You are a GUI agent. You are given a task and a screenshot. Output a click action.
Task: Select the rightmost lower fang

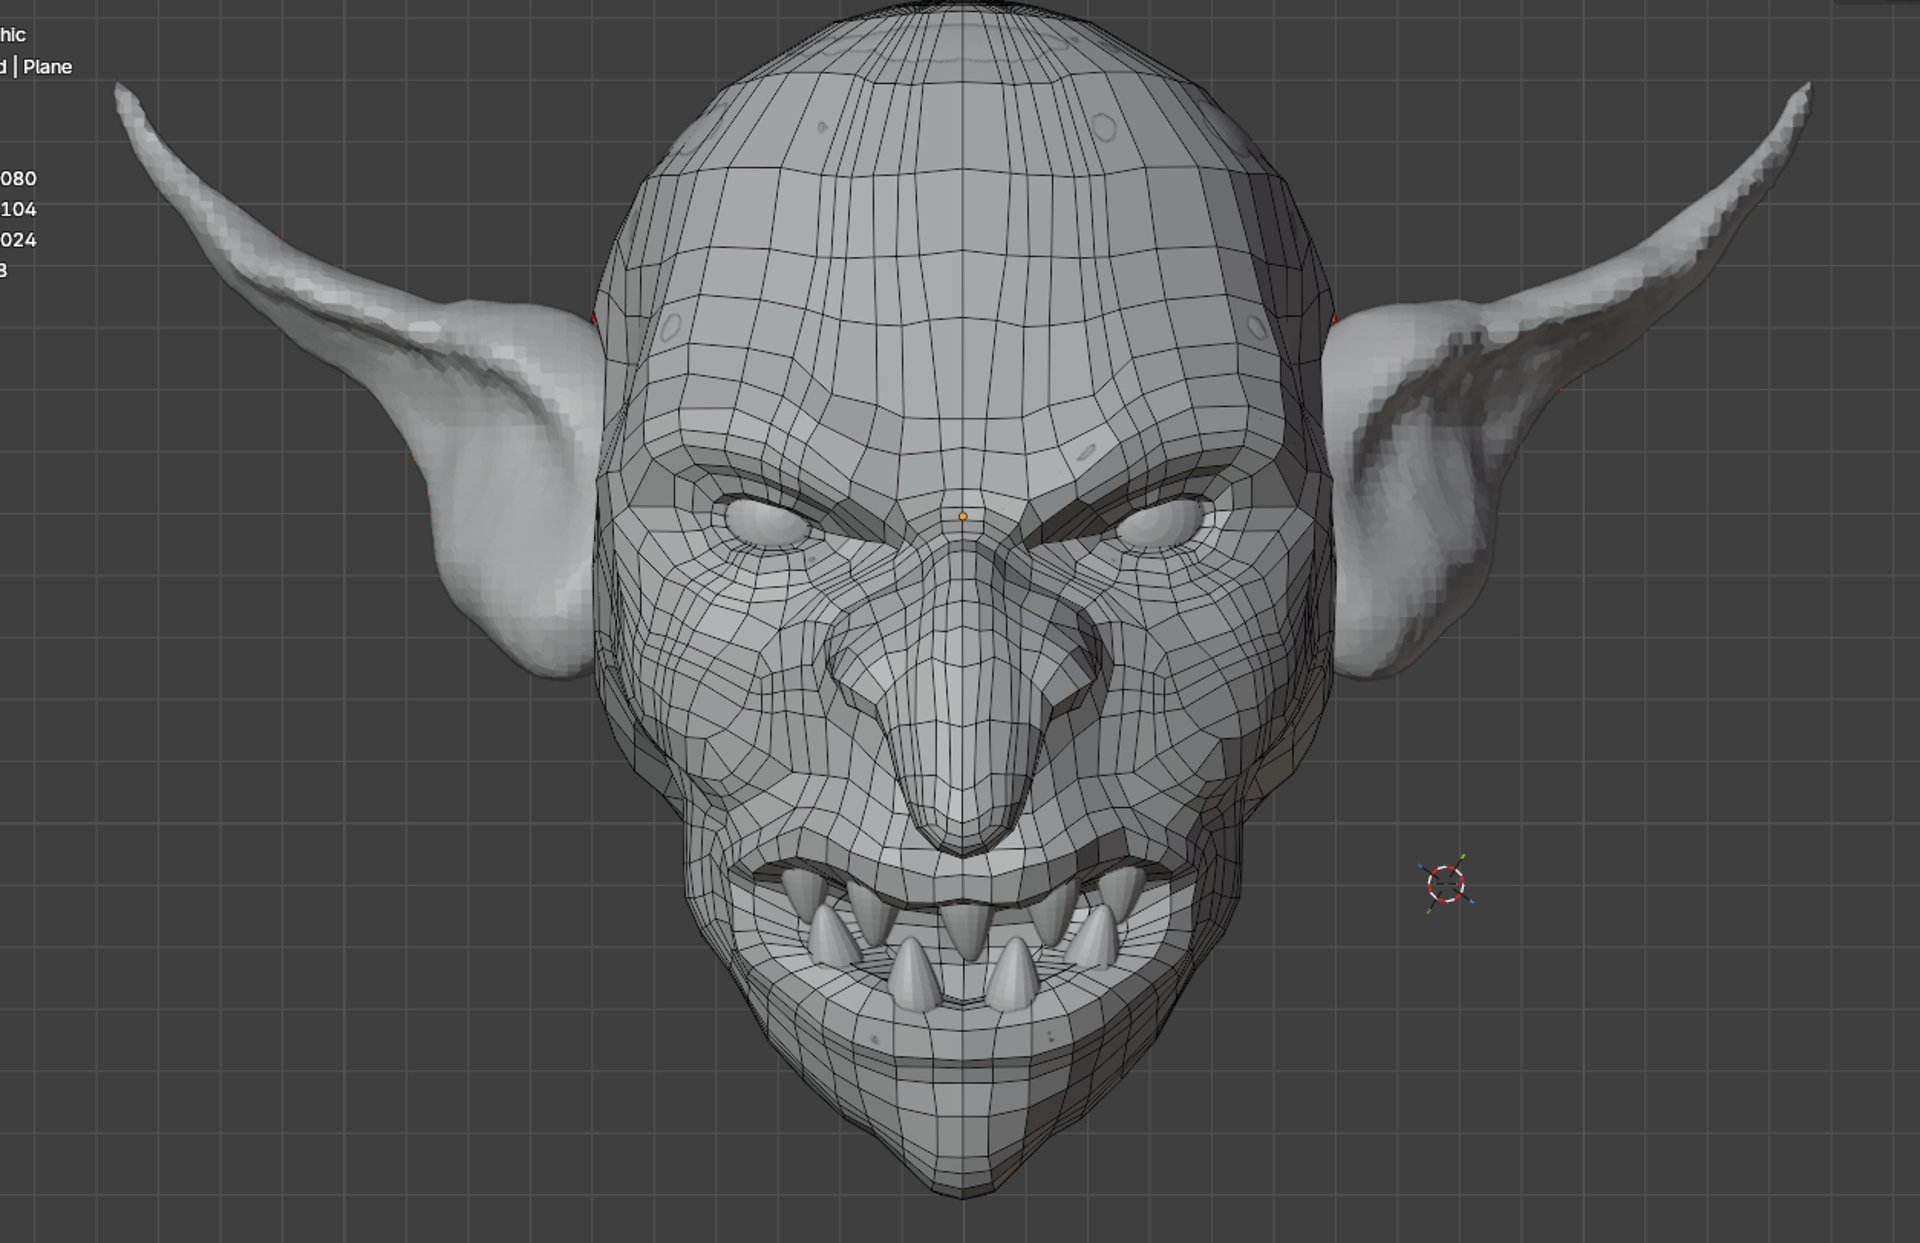[x=1095, y=938]
